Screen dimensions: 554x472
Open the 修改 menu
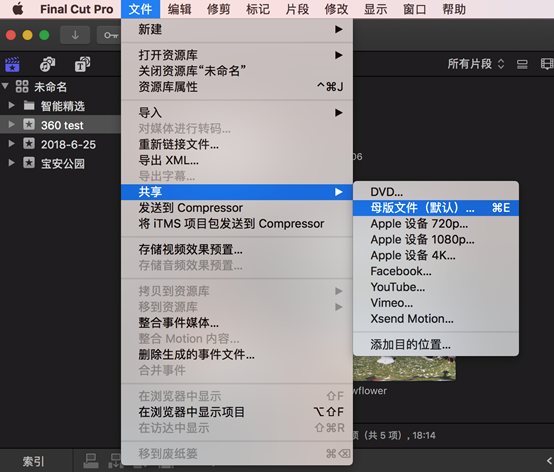click(x=336, y=9)
